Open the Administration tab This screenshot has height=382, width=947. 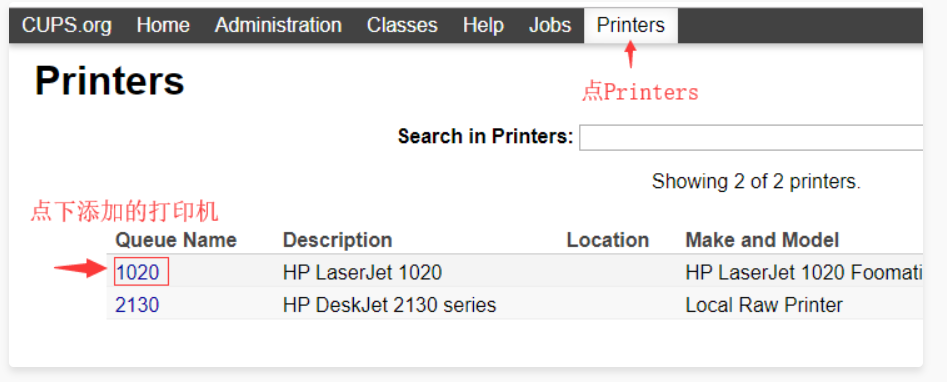point(278,25)
